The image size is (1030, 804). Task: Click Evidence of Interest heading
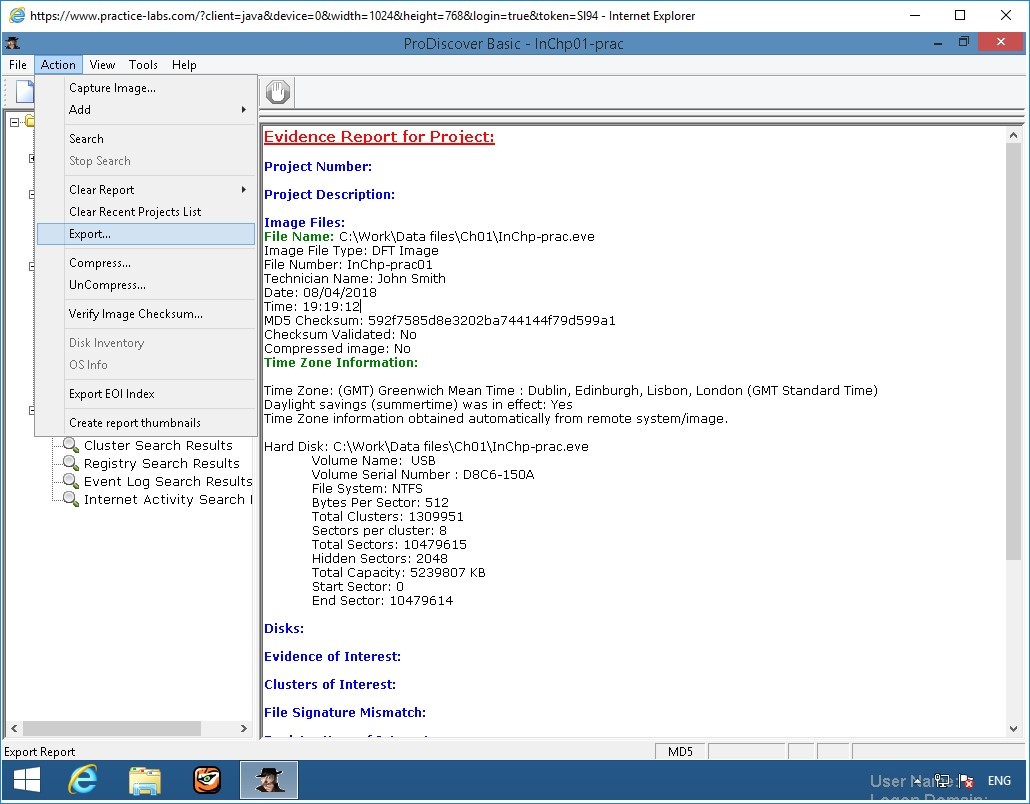point(332,656)
